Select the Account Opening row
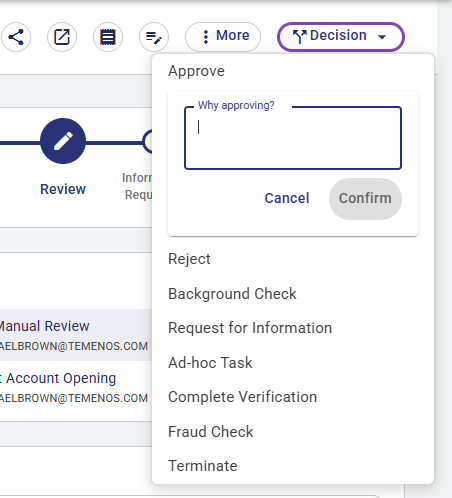452x498 pixels. (x=76, y=387)
